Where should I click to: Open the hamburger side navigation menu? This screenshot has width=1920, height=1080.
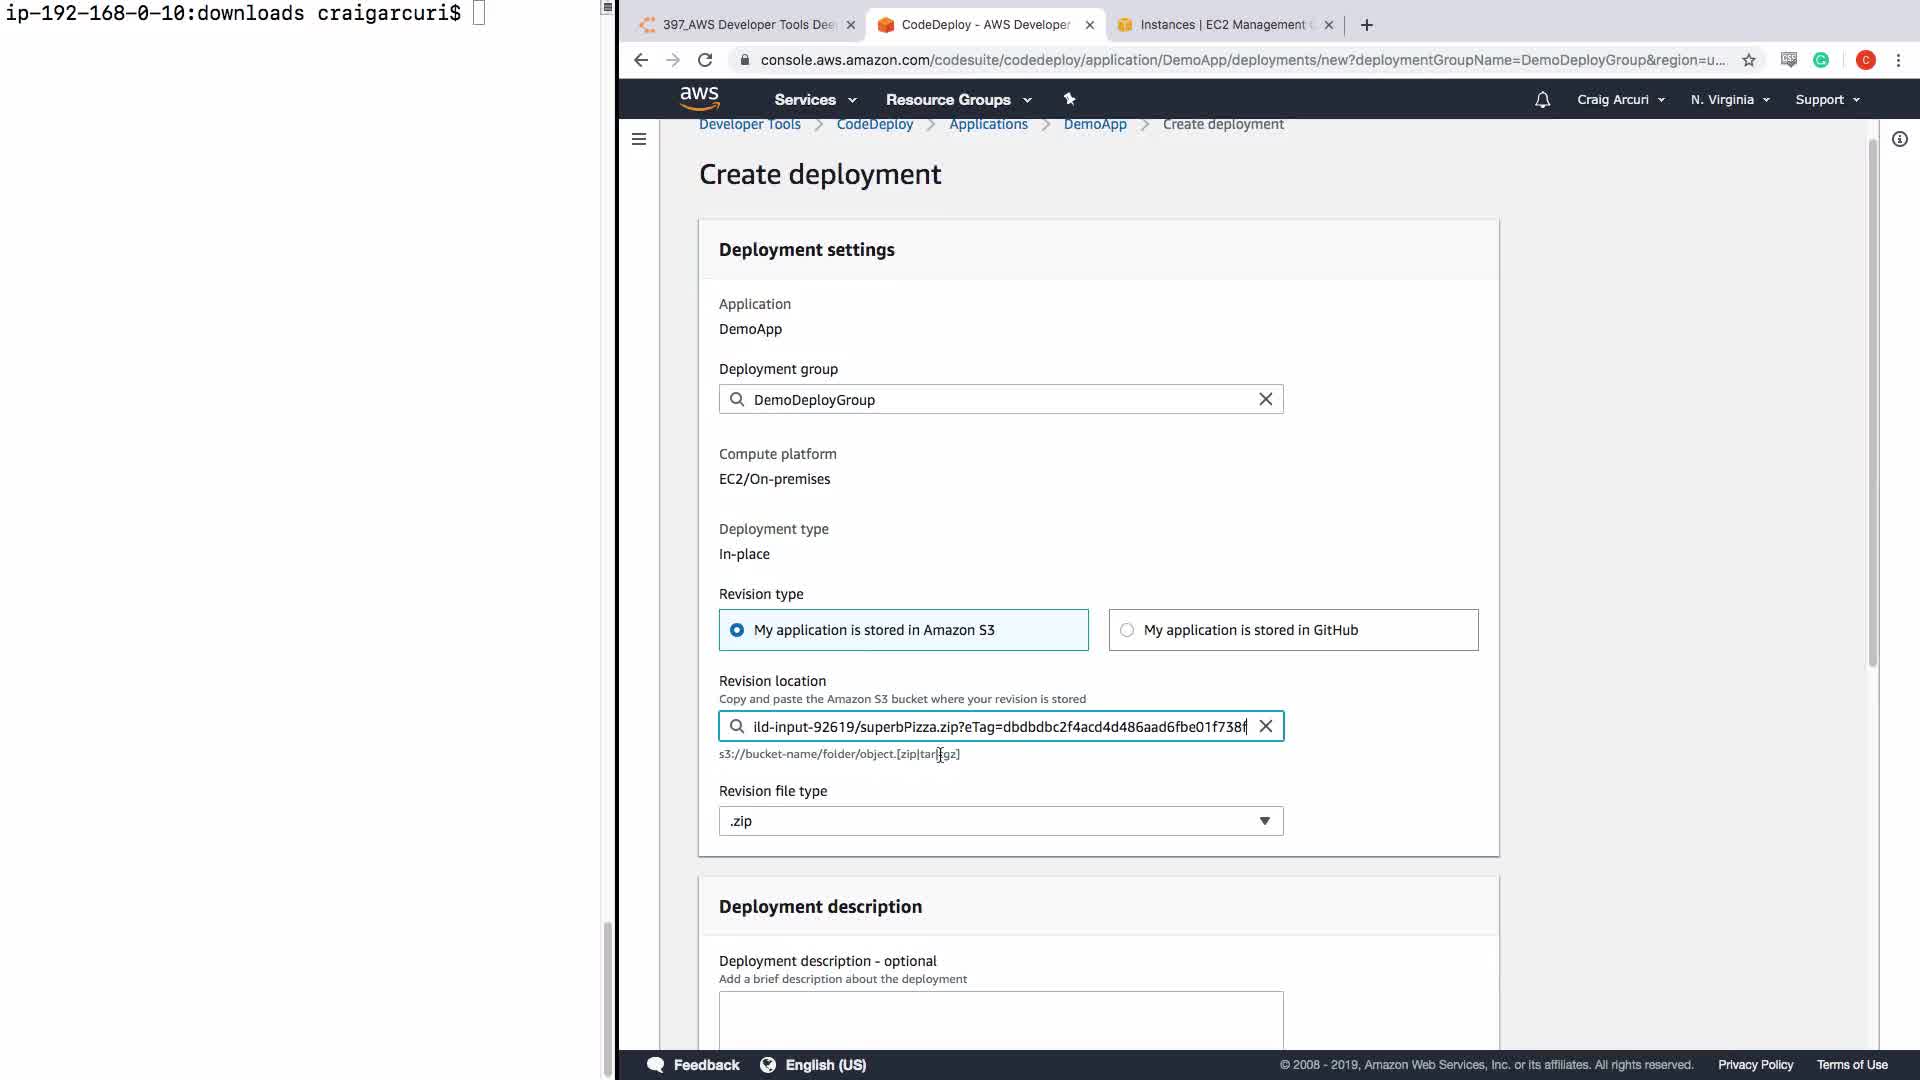(x=639, y=139)
